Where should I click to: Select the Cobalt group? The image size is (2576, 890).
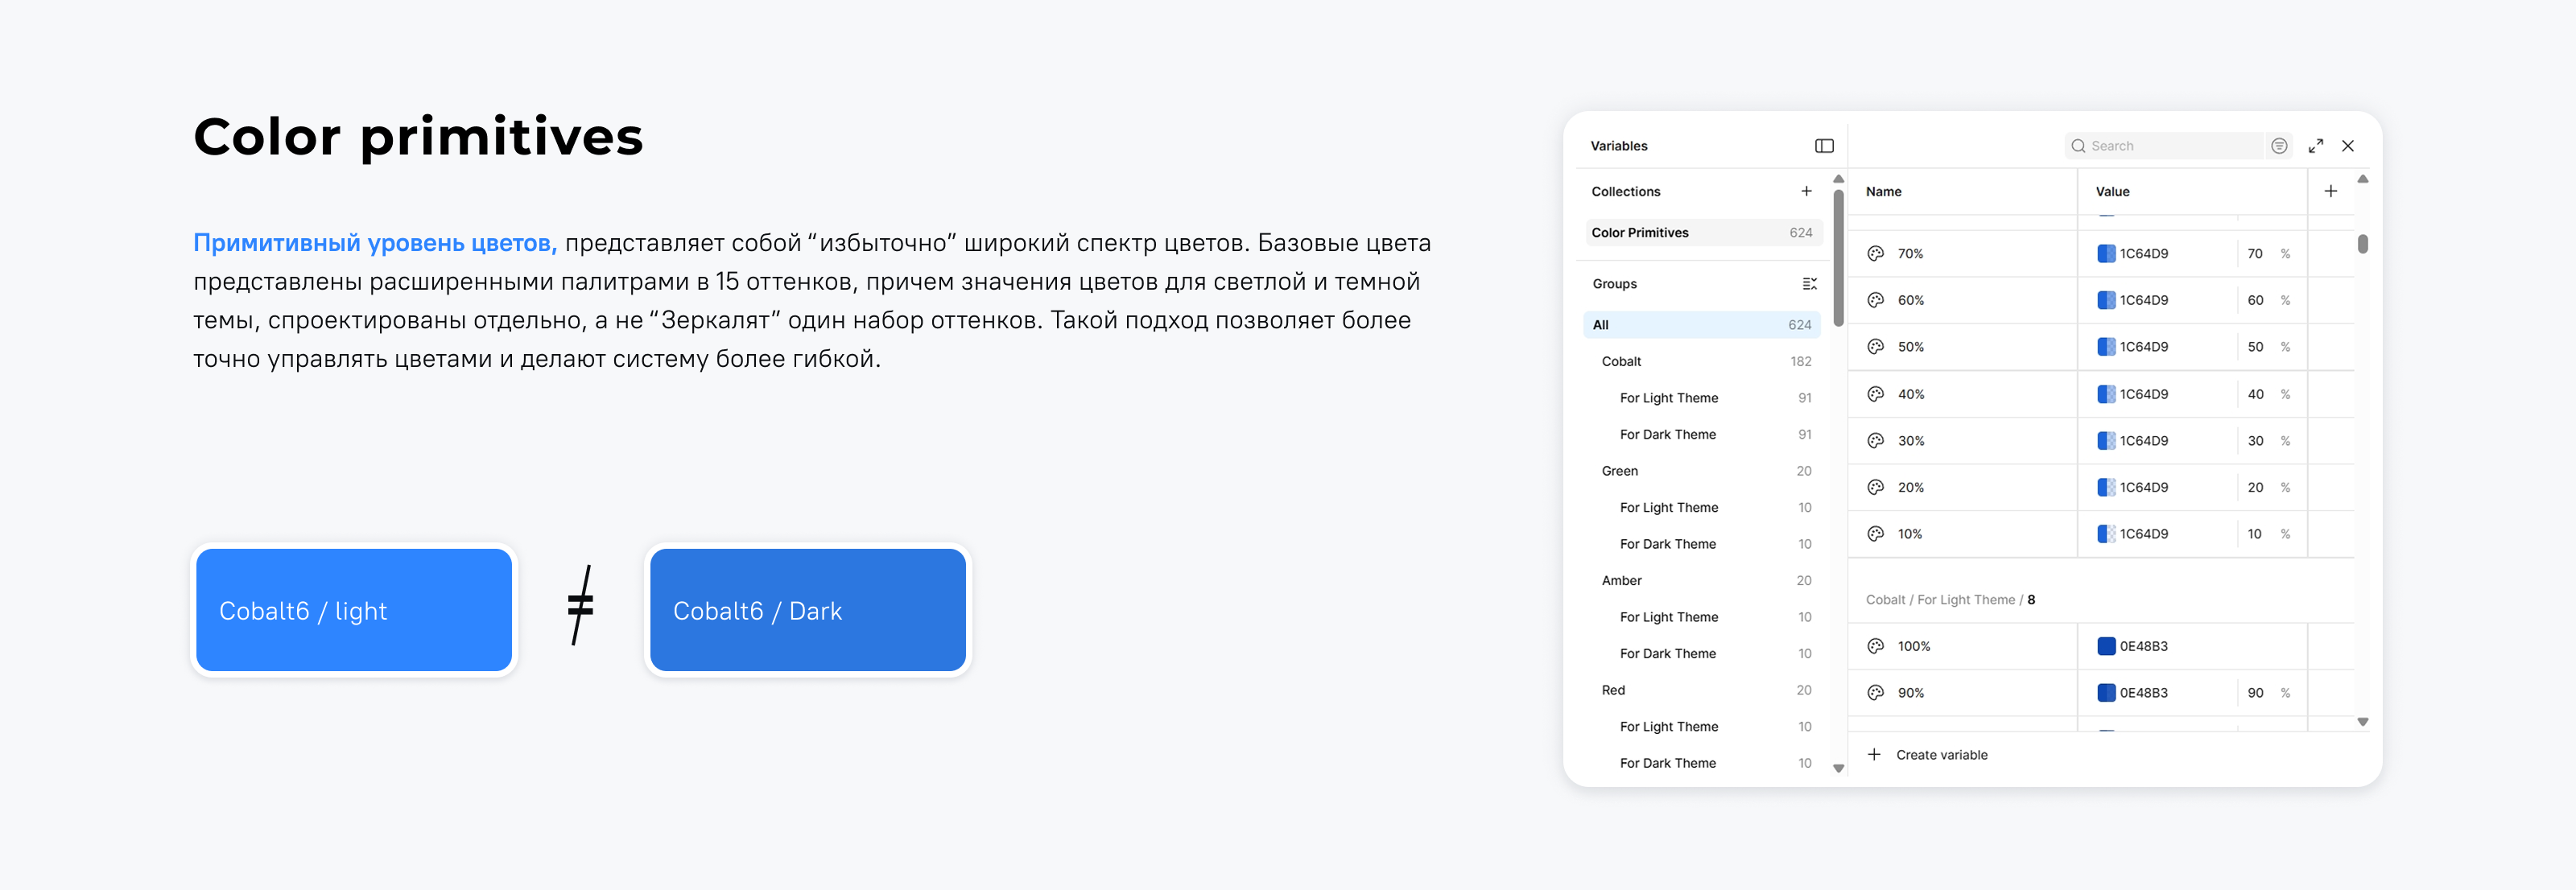(1701, 361)
